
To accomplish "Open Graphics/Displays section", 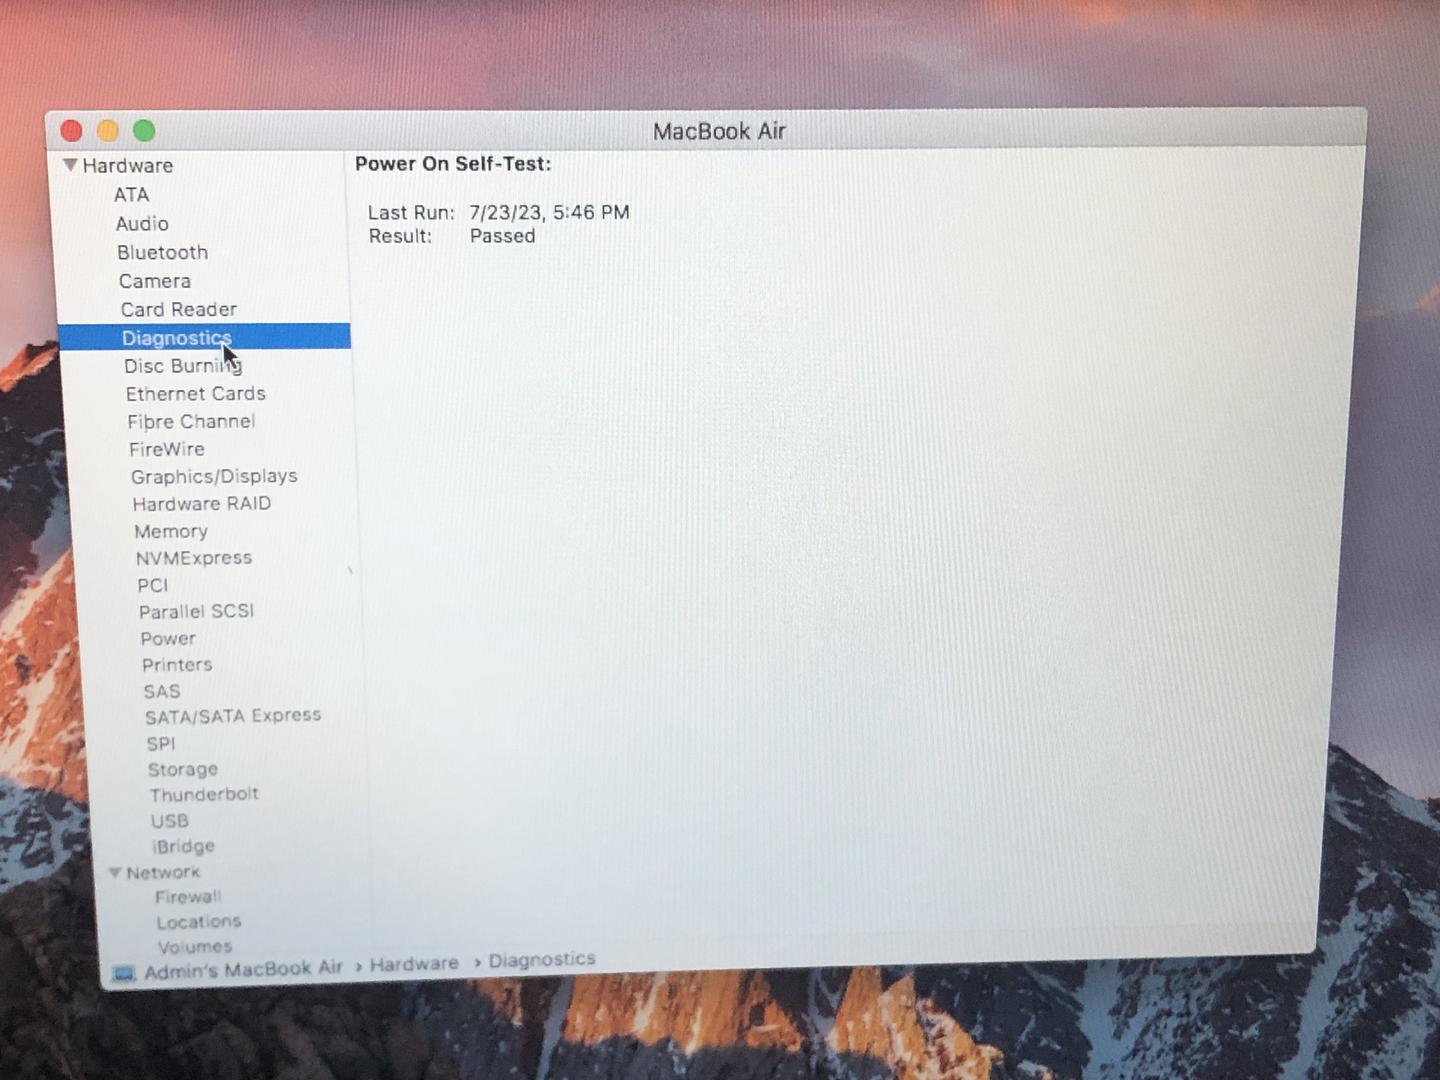I will pyautogui.click(x=214, y=477).
